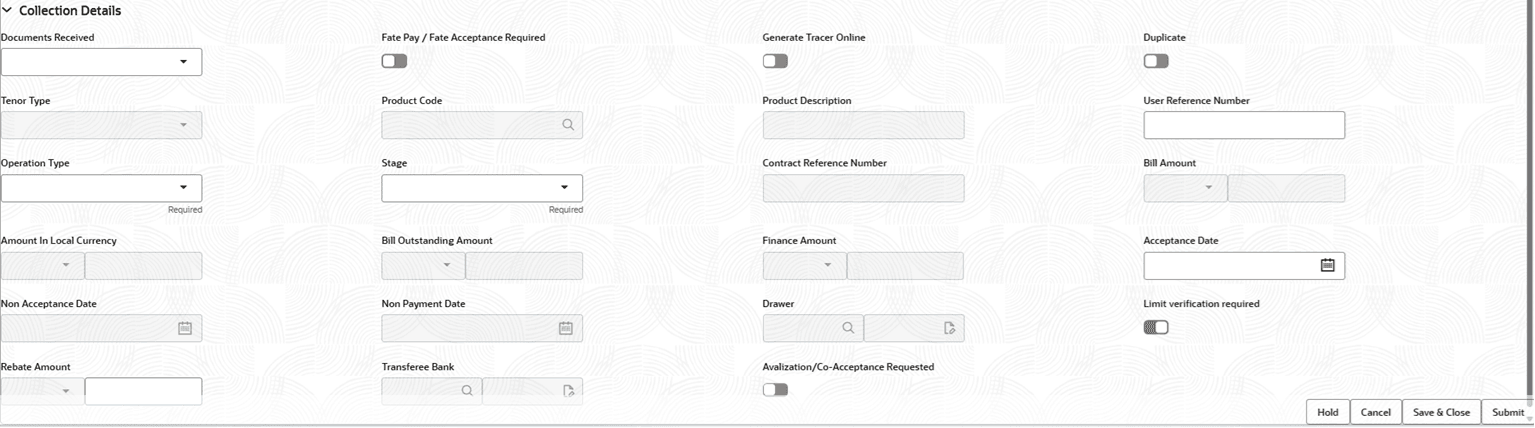Click Bill Outstanding Amount value field
This screenshot has height=428, width=1535.
coord(524,266)
